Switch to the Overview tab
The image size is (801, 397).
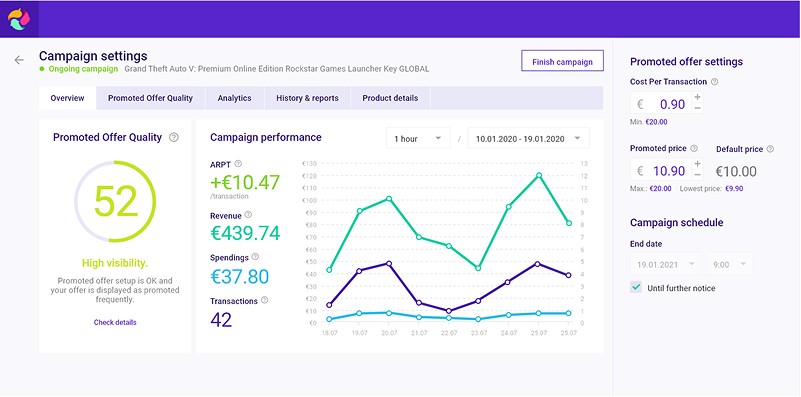(67, 98)
